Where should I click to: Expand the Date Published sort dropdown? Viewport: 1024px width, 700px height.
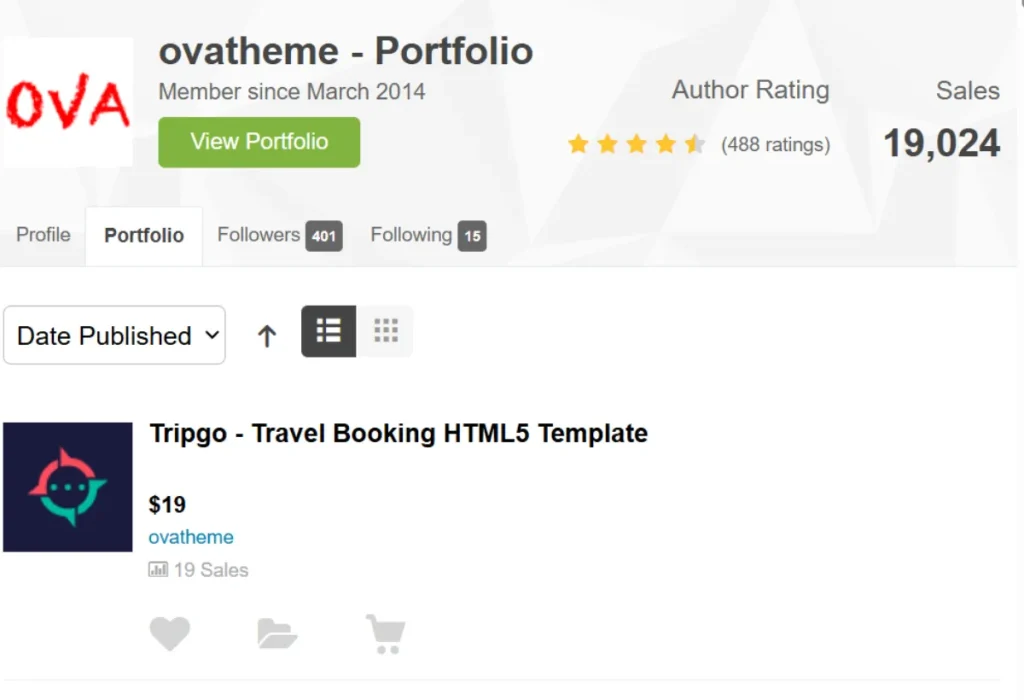coord(114,336)
